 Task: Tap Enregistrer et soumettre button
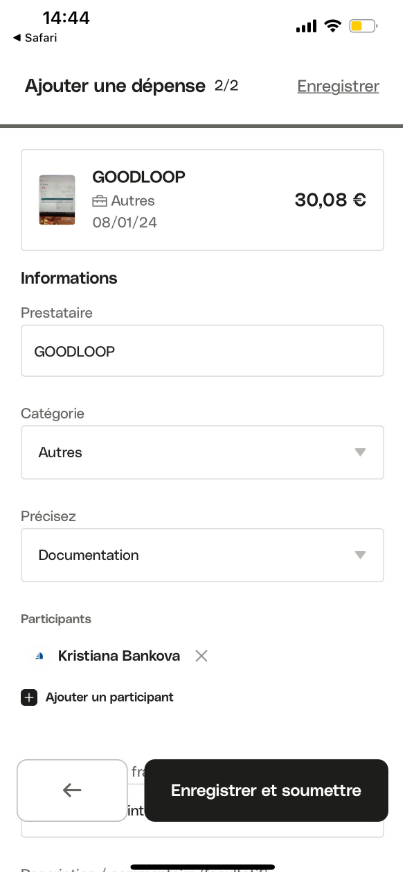pyautogui.click(x=266, y=790)
